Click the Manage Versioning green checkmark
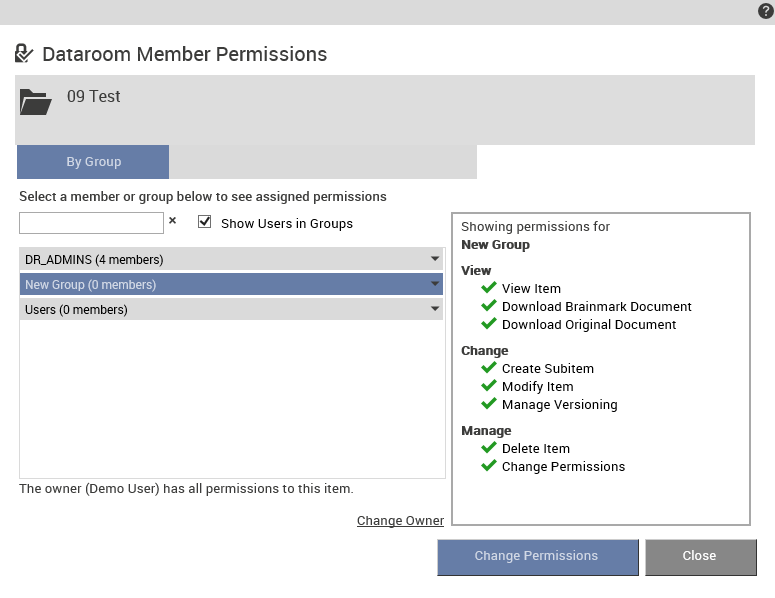Viewport: 775px width, 598px height. pos(488,403)
